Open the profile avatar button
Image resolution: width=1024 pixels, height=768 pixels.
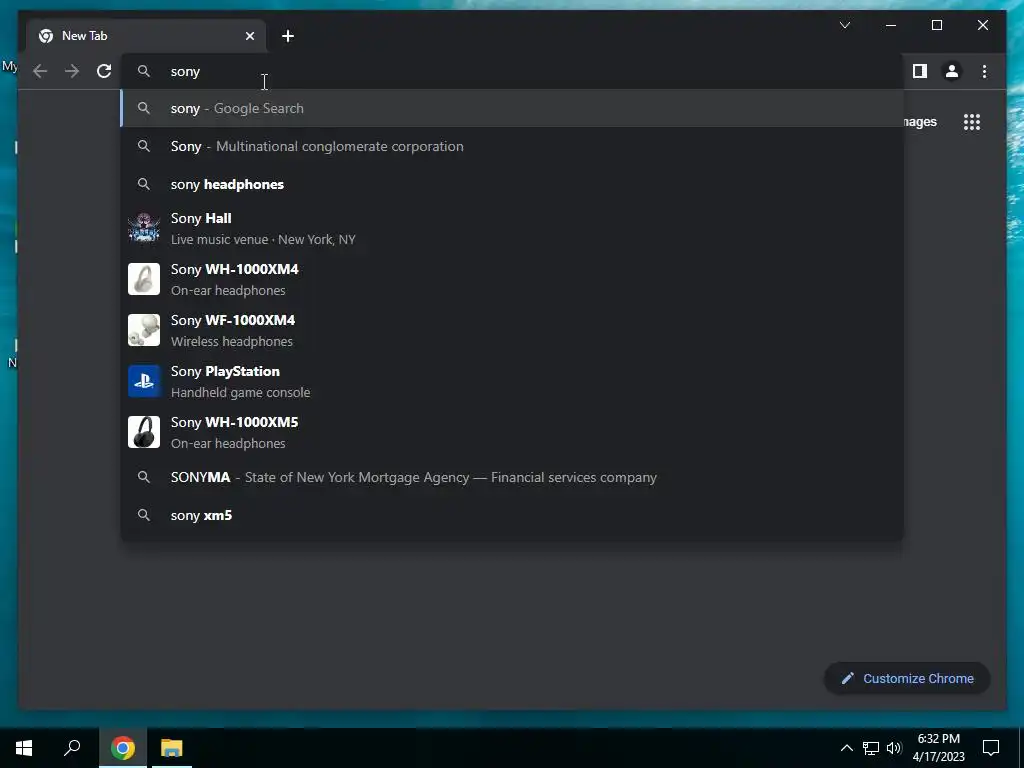pos(952,71)
